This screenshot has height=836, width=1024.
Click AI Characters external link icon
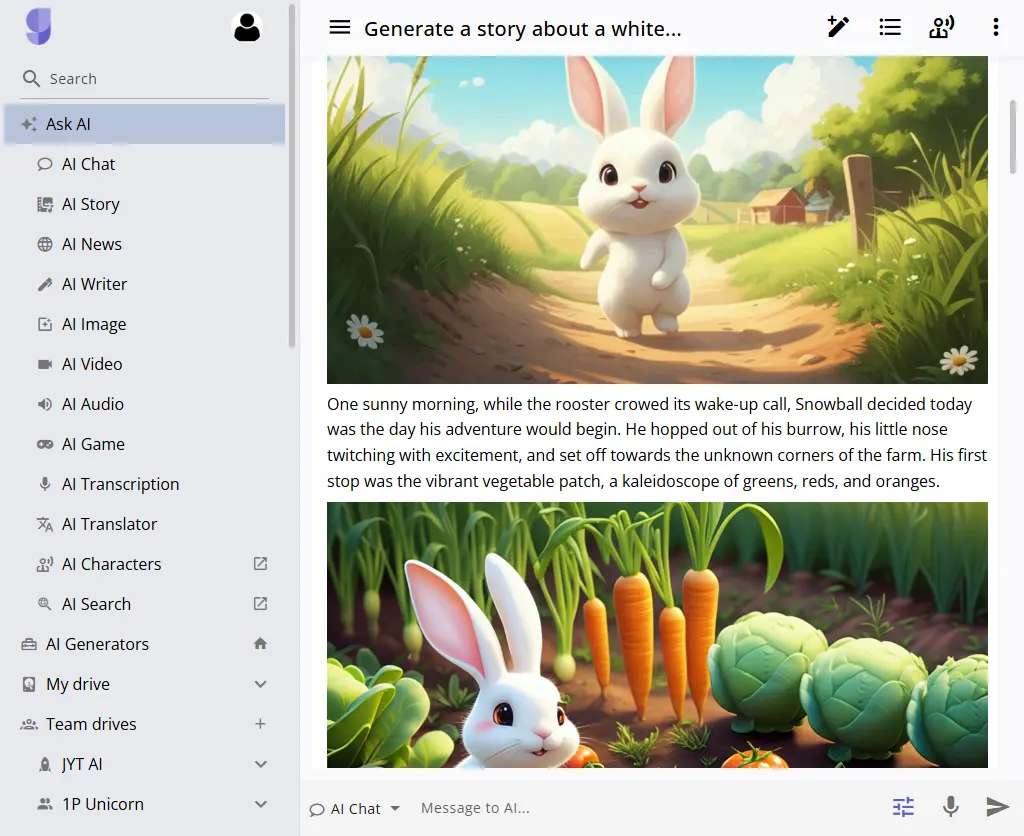tap(260, 564)
